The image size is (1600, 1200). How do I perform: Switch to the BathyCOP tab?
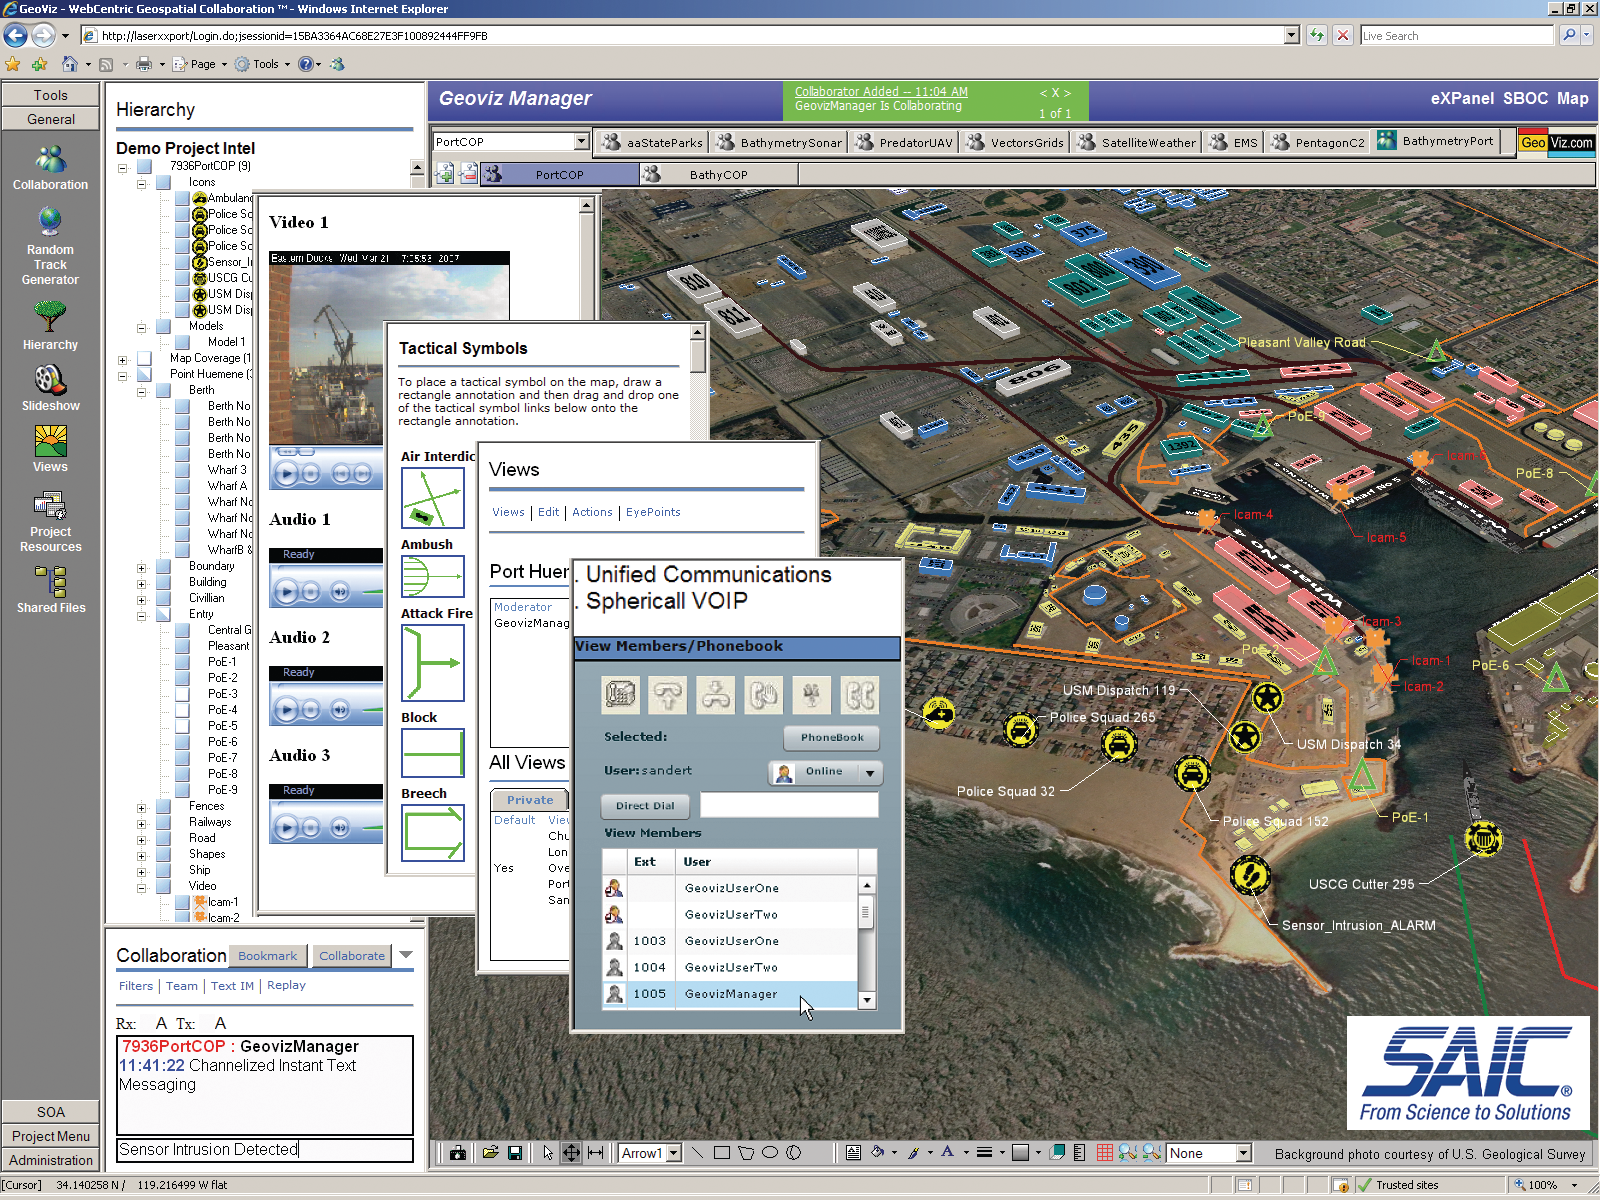(720, 173)
